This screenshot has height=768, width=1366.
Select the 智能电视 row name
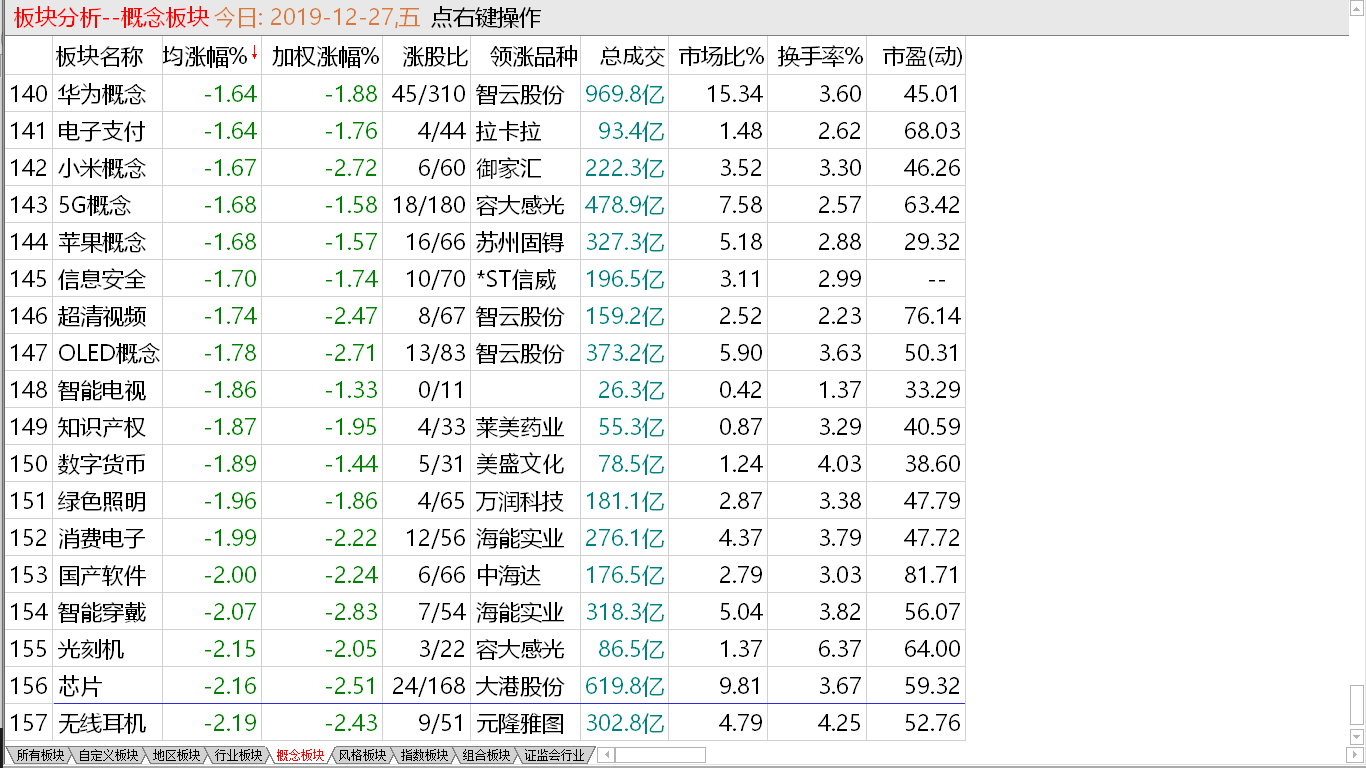coord(101,390)
